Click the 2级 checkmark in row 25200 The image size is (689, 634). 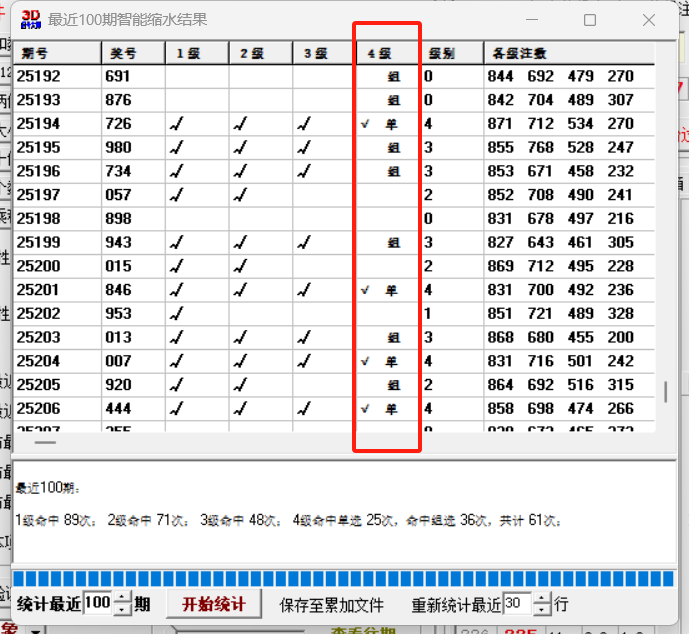pyautogui.click(x=240, y=266)
